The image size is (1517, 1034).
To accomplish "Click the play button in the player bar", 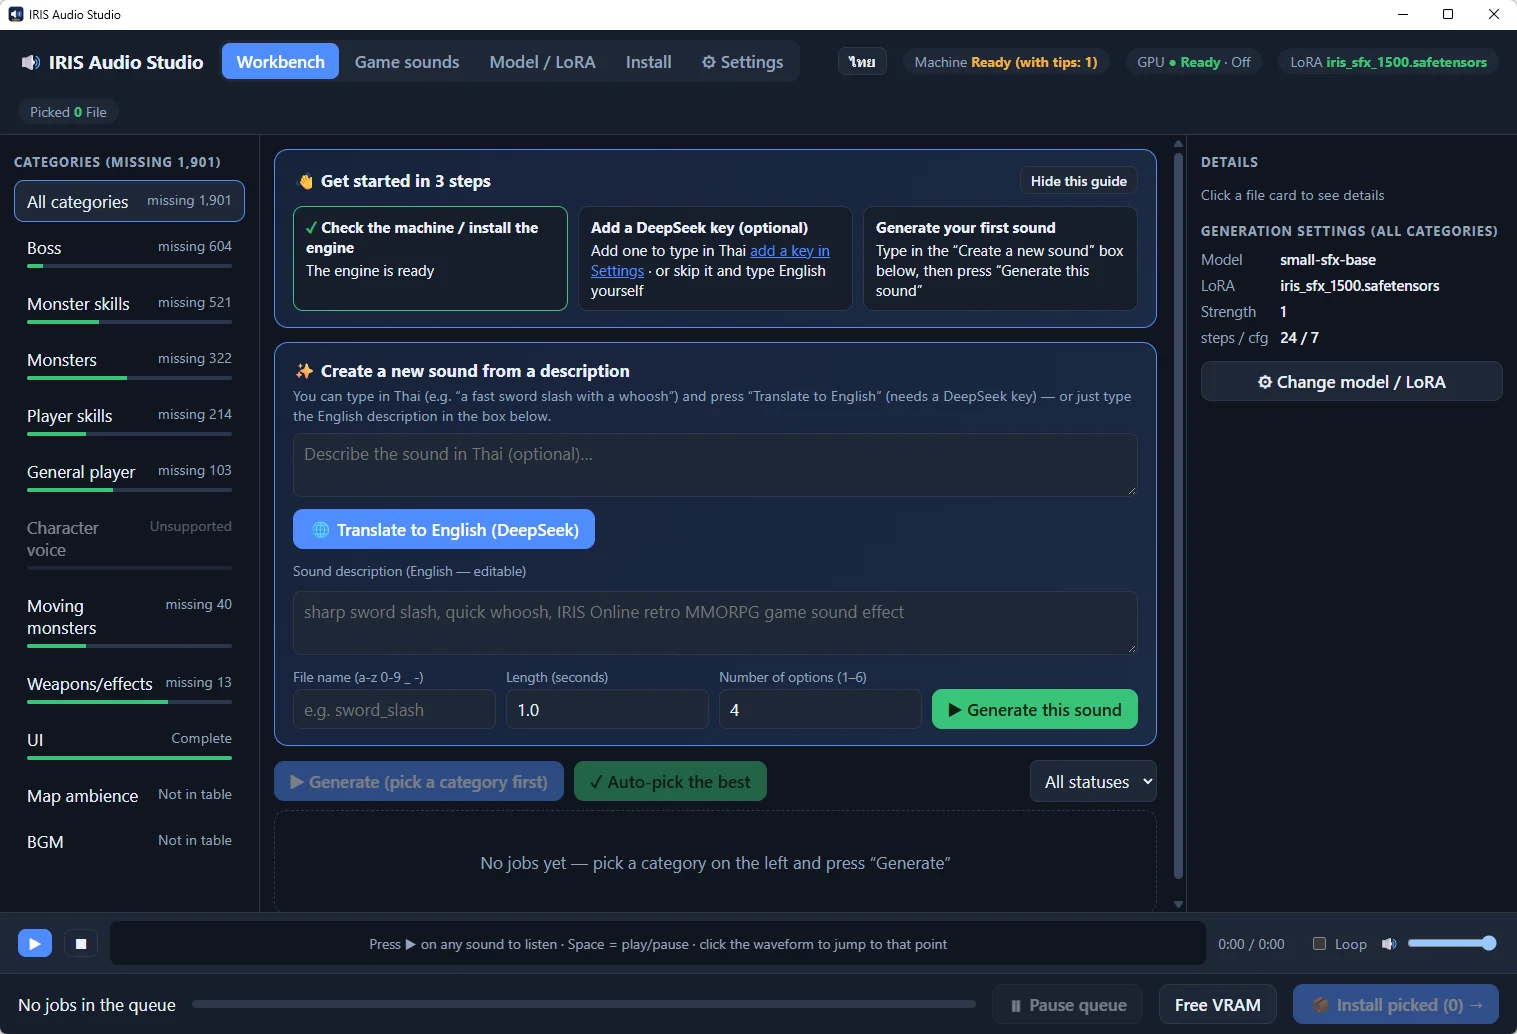I will (x=35, y=943).
